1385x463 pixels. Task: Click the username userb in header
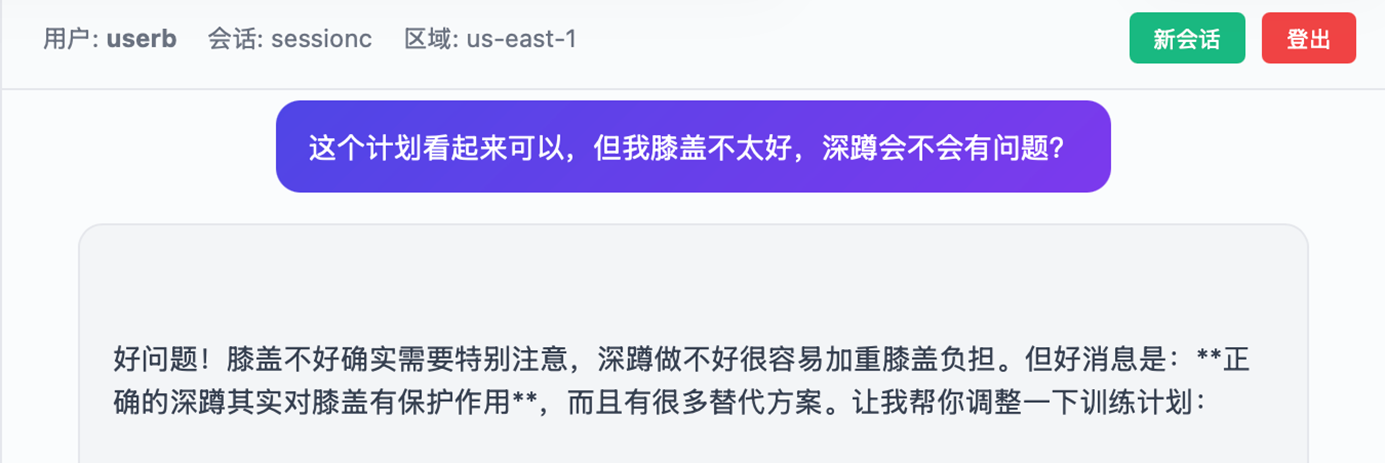[141, 39]
